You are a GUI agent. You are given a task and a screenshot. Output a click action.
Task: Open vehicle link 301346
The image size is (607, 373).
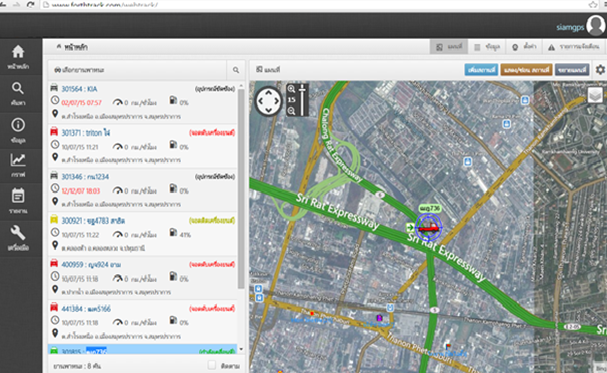85,177
